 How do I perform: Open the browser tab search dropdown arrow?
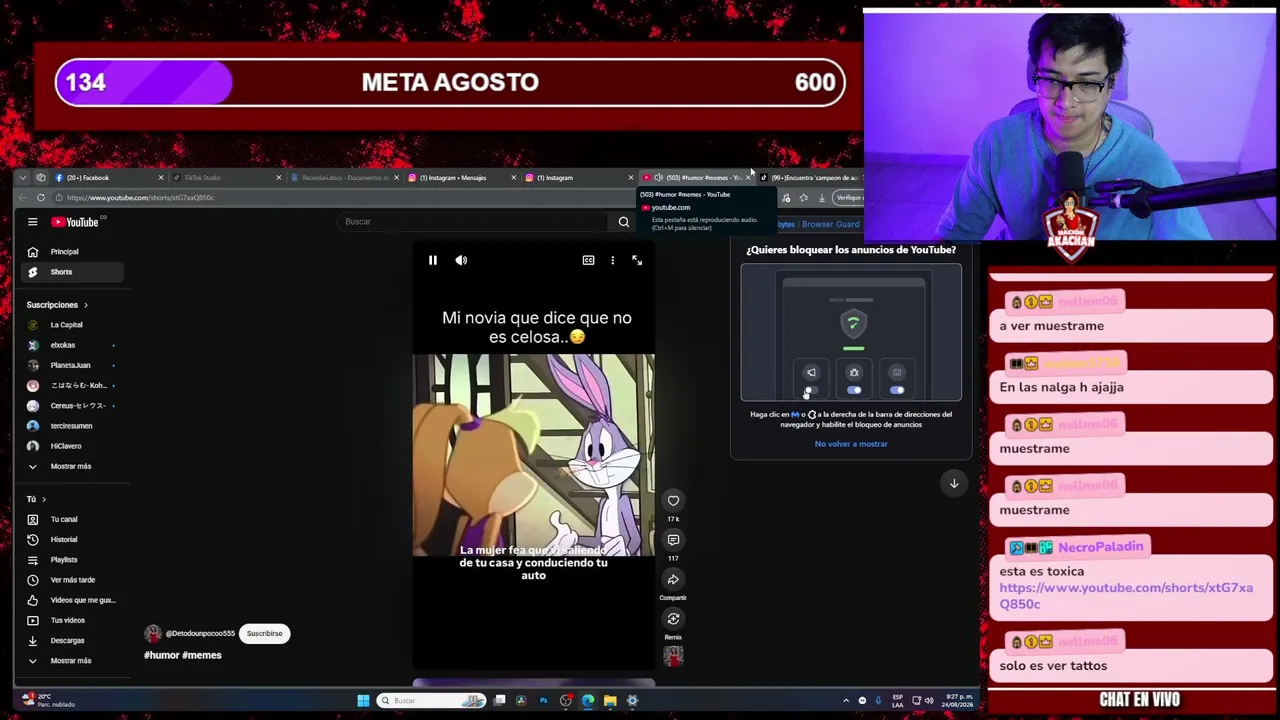pyautogui.click(x=22, y=178)
